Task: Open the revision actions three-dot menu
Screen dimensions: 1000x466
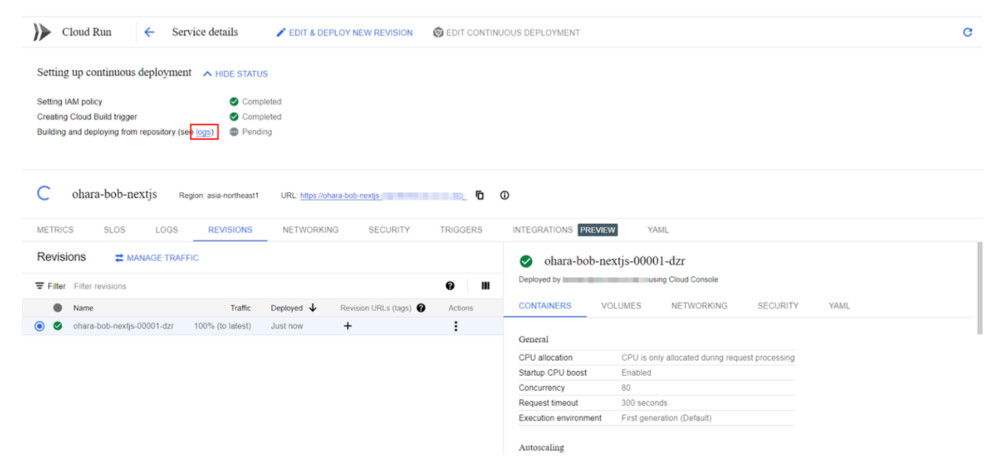Action: click(456, 326)
